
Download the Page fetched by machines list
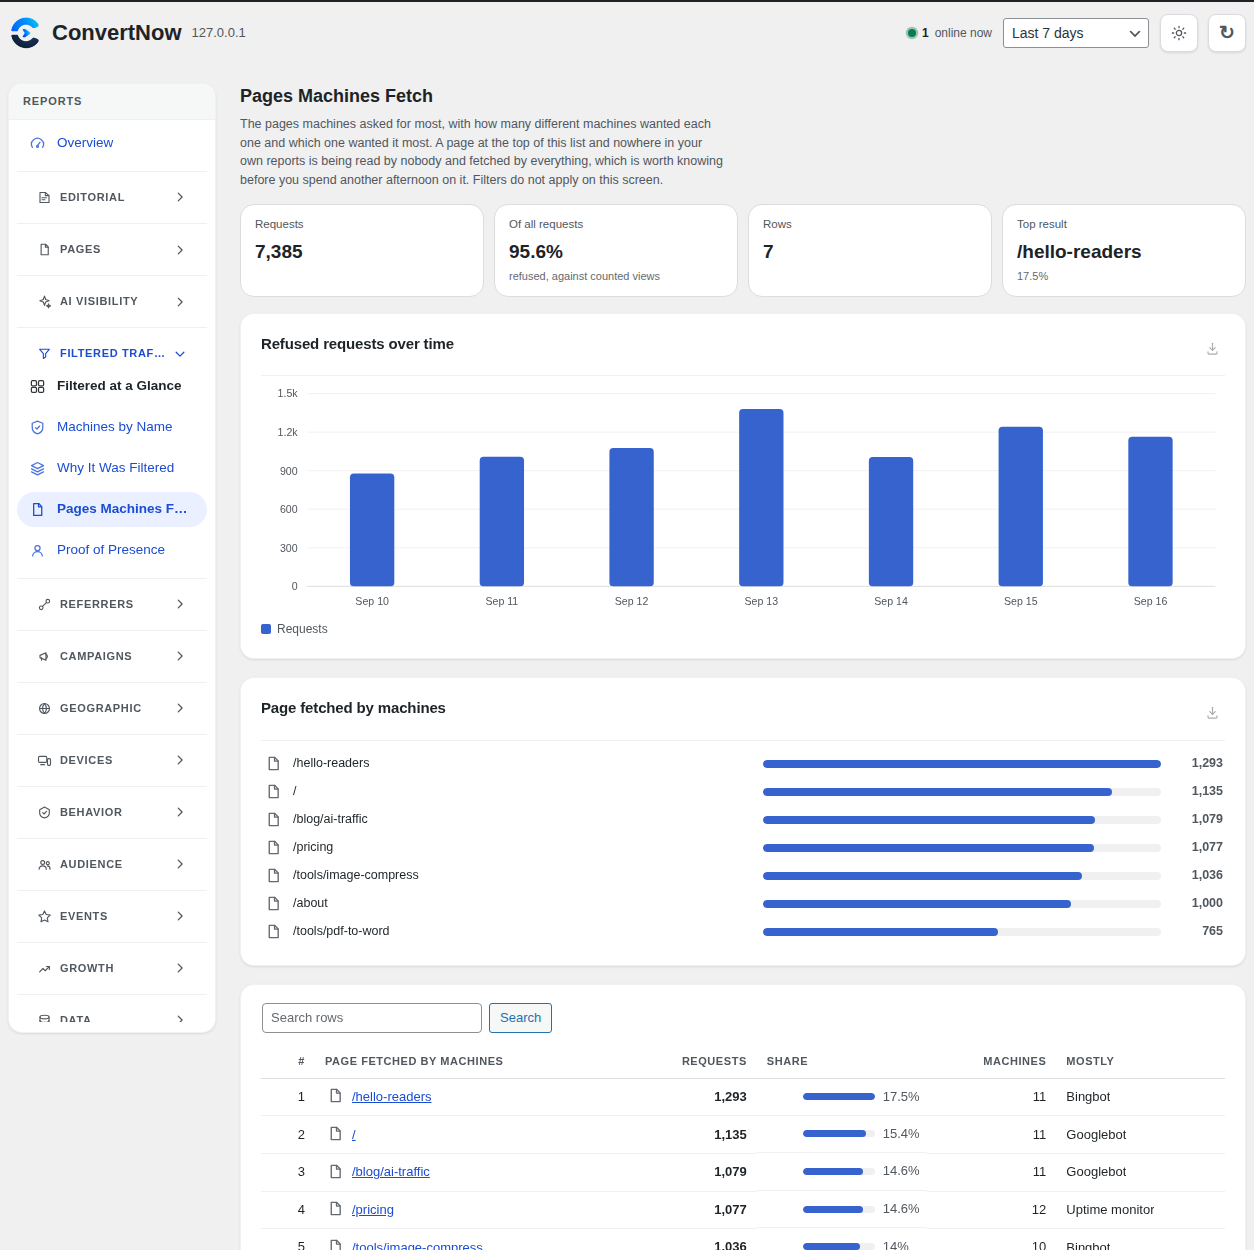coord(1212,713)
